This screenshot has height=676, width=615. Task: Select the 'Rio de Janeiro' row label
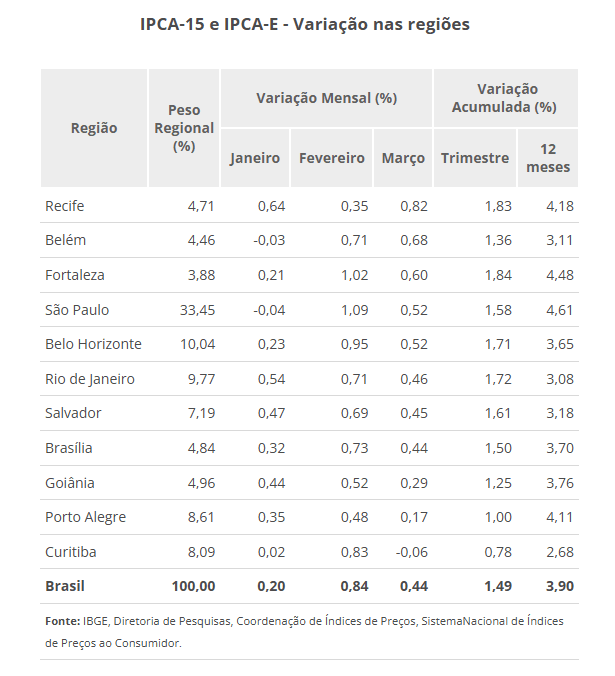click(x=90, y=379)
